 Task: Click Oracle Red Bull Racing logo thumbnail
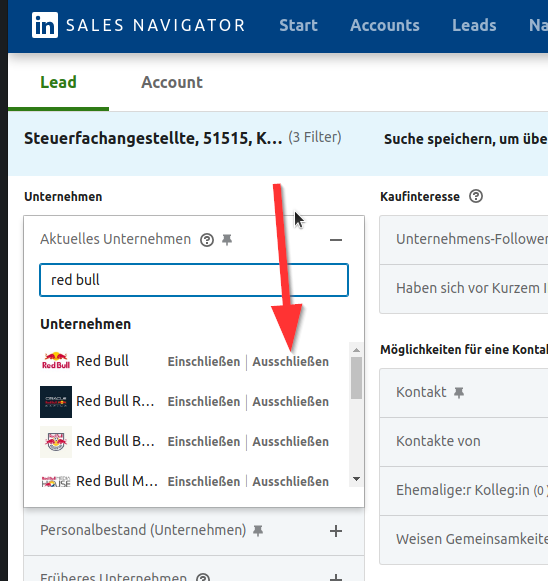tap(56, 402)
